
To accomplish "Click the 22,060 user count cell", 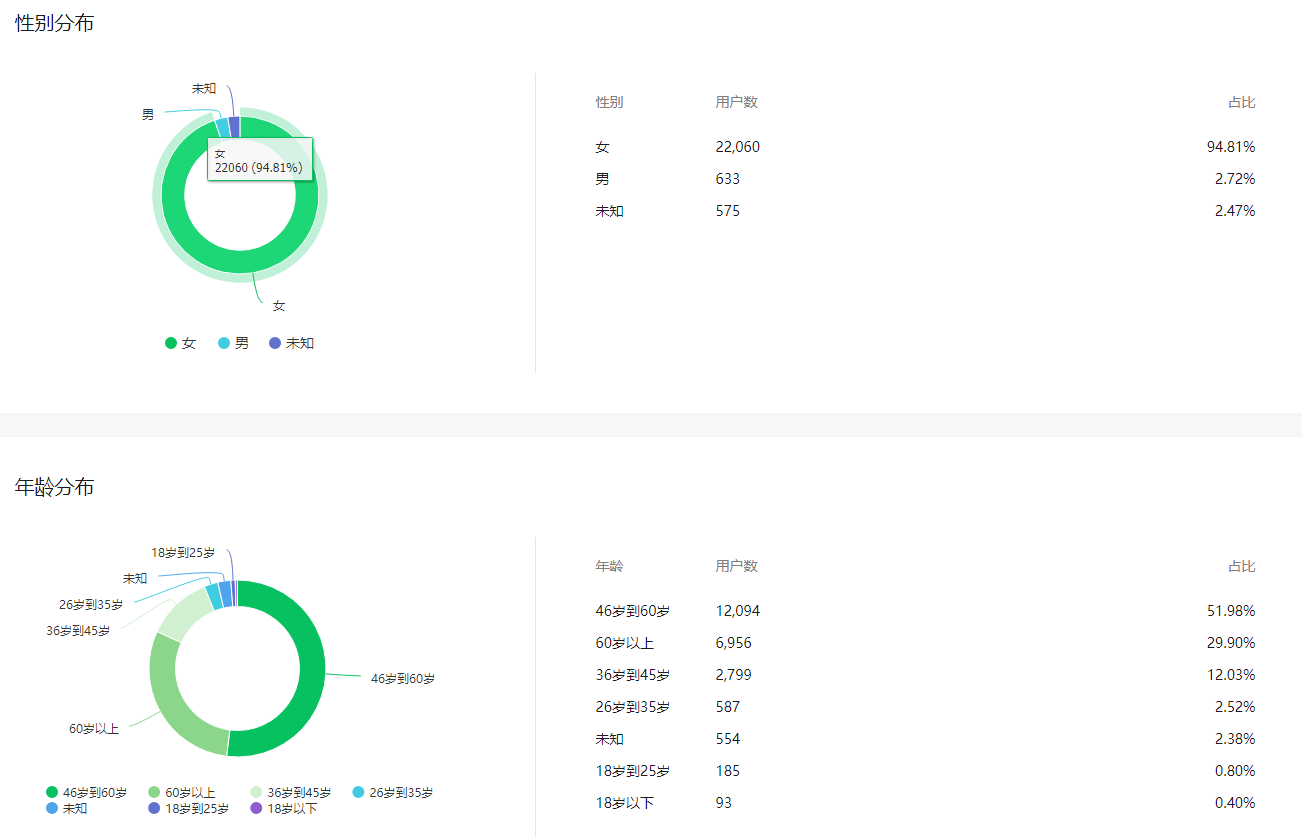I will [x=738, y=147].
